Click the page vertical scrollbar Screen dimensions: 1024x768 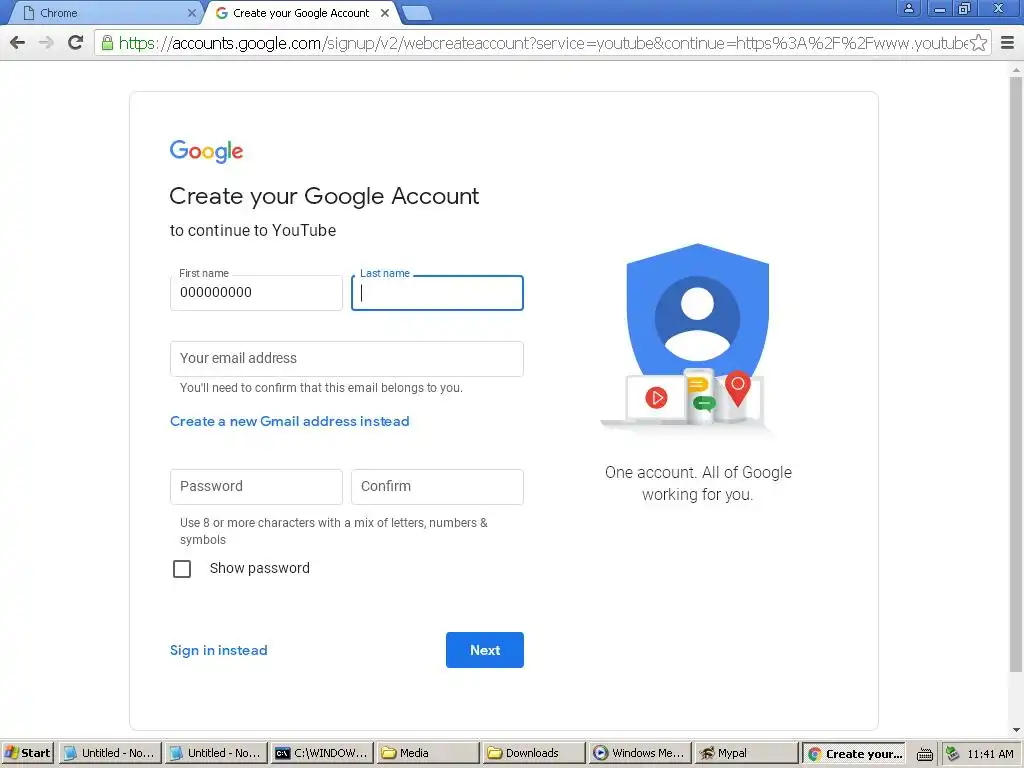[x=1016, y=372]
